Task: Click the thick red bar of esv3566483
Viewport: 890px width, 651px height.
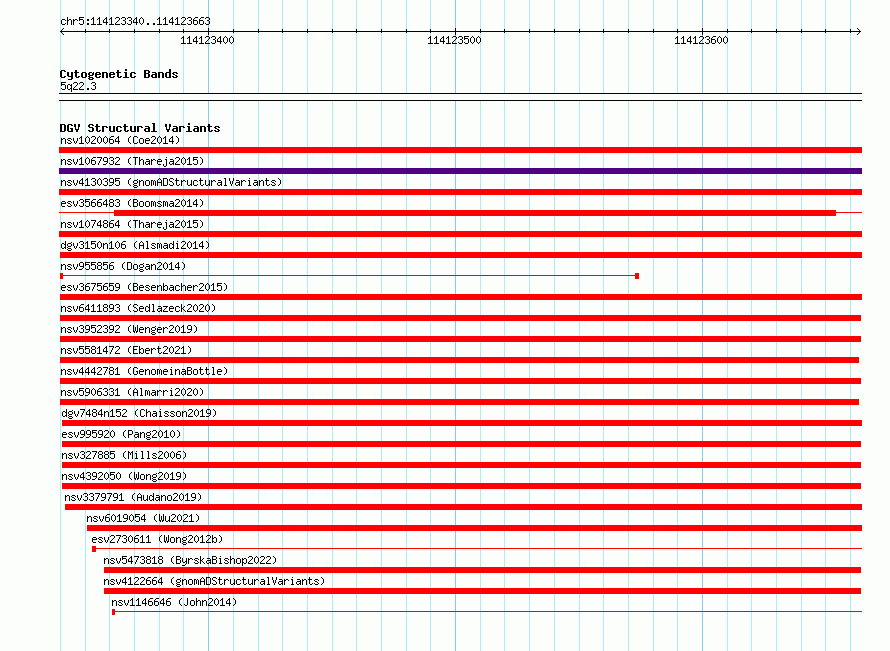Action: point(475,213)
